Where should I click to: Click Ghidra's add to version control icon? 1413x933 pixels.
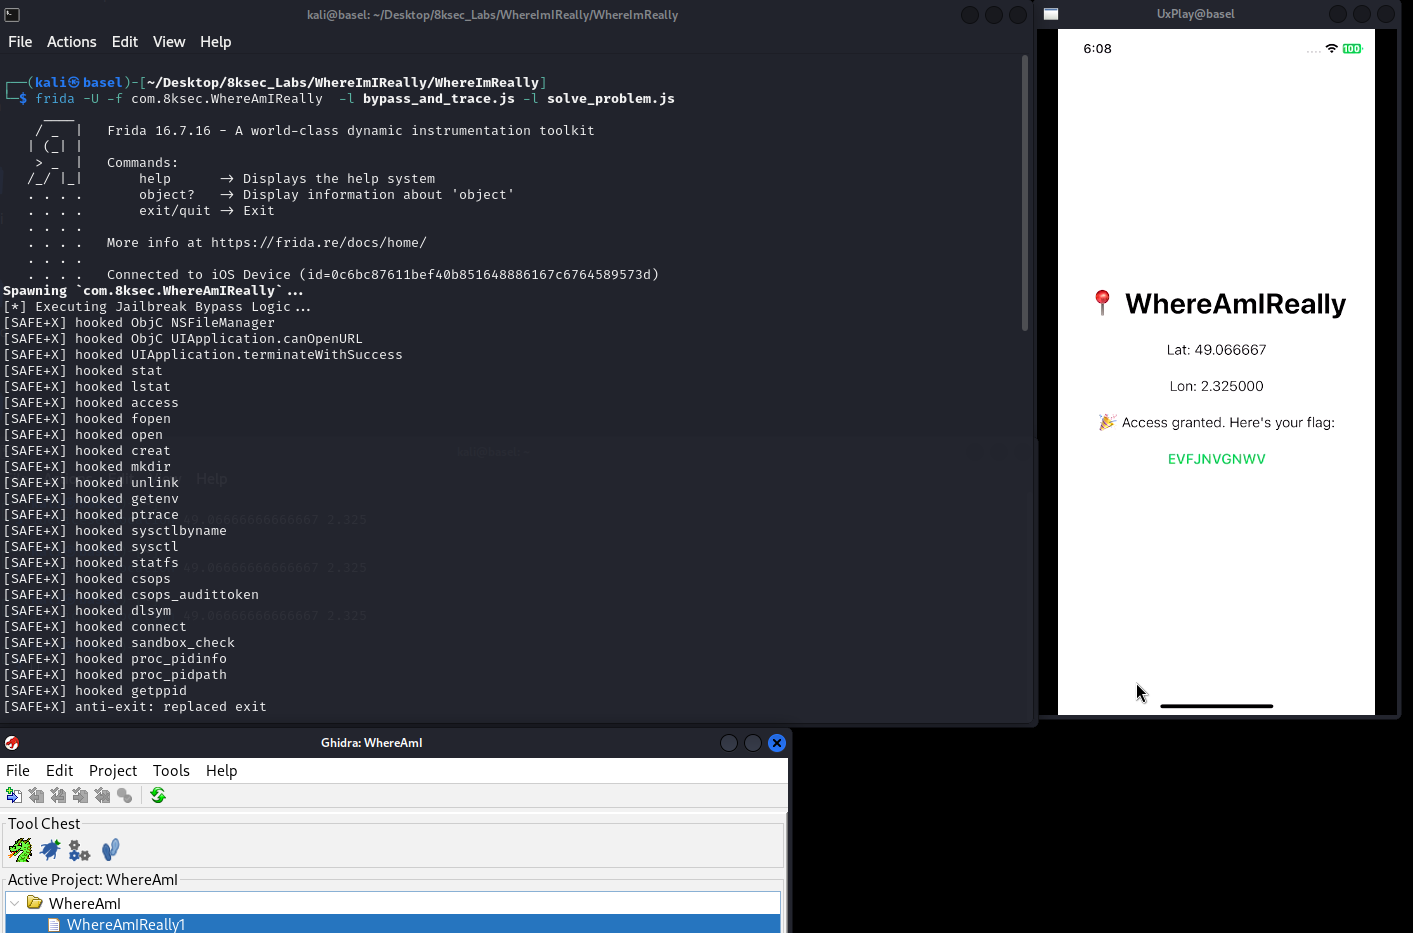(x=14, y=795)
